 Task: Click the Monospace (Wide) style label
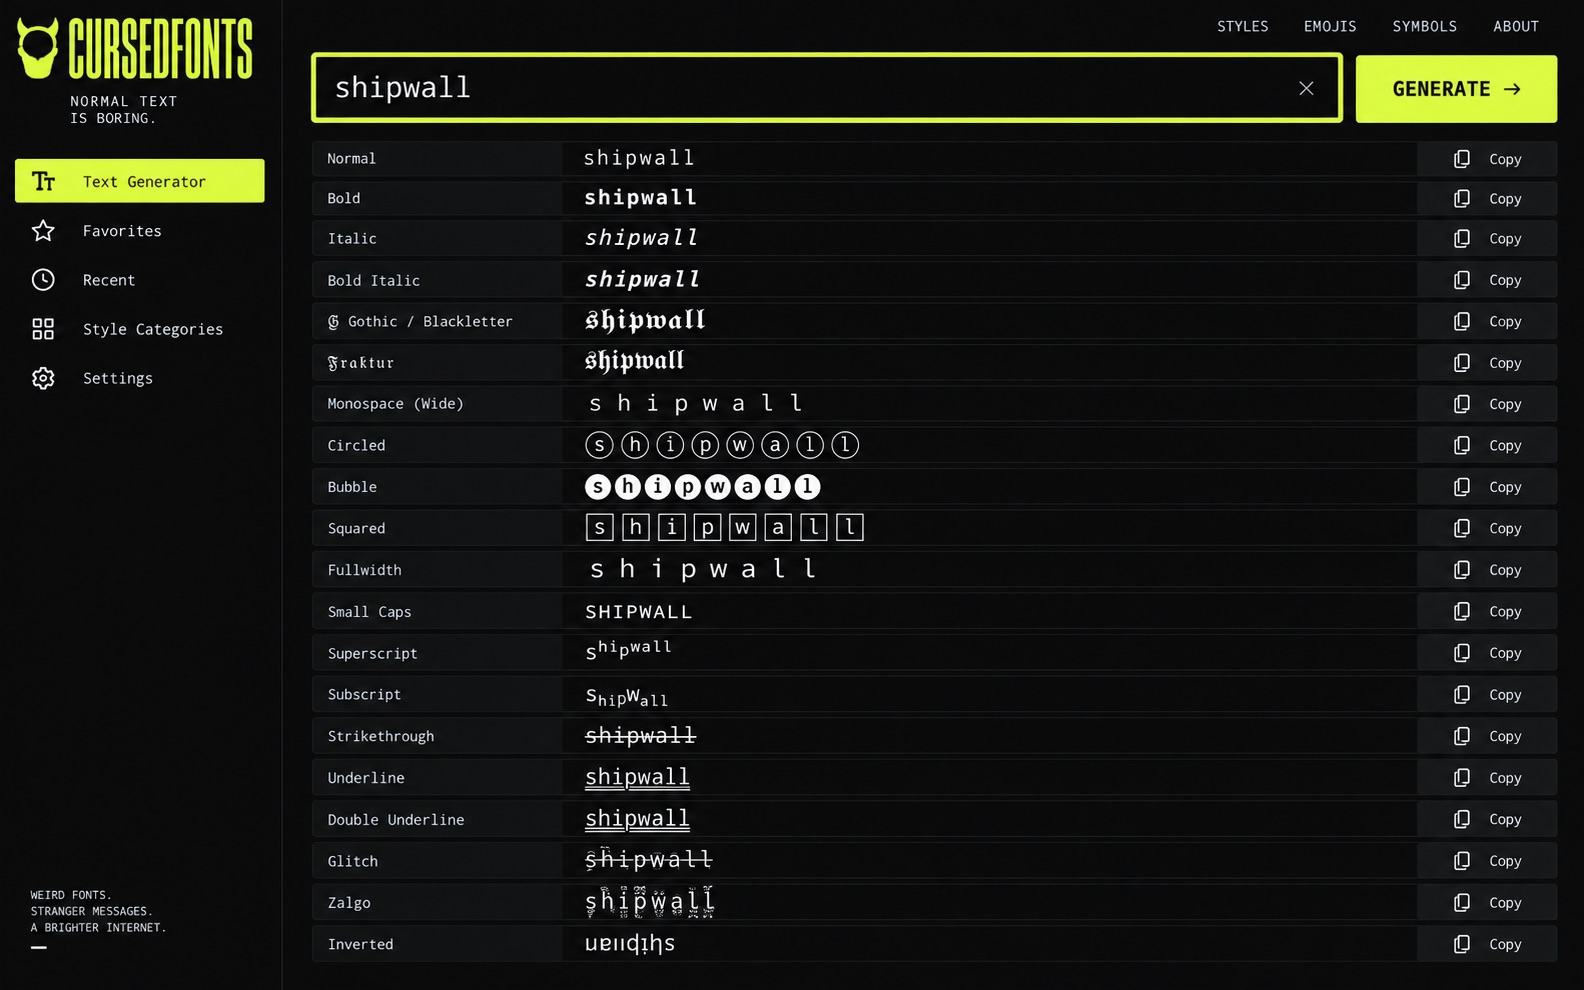tap(395, 404)
